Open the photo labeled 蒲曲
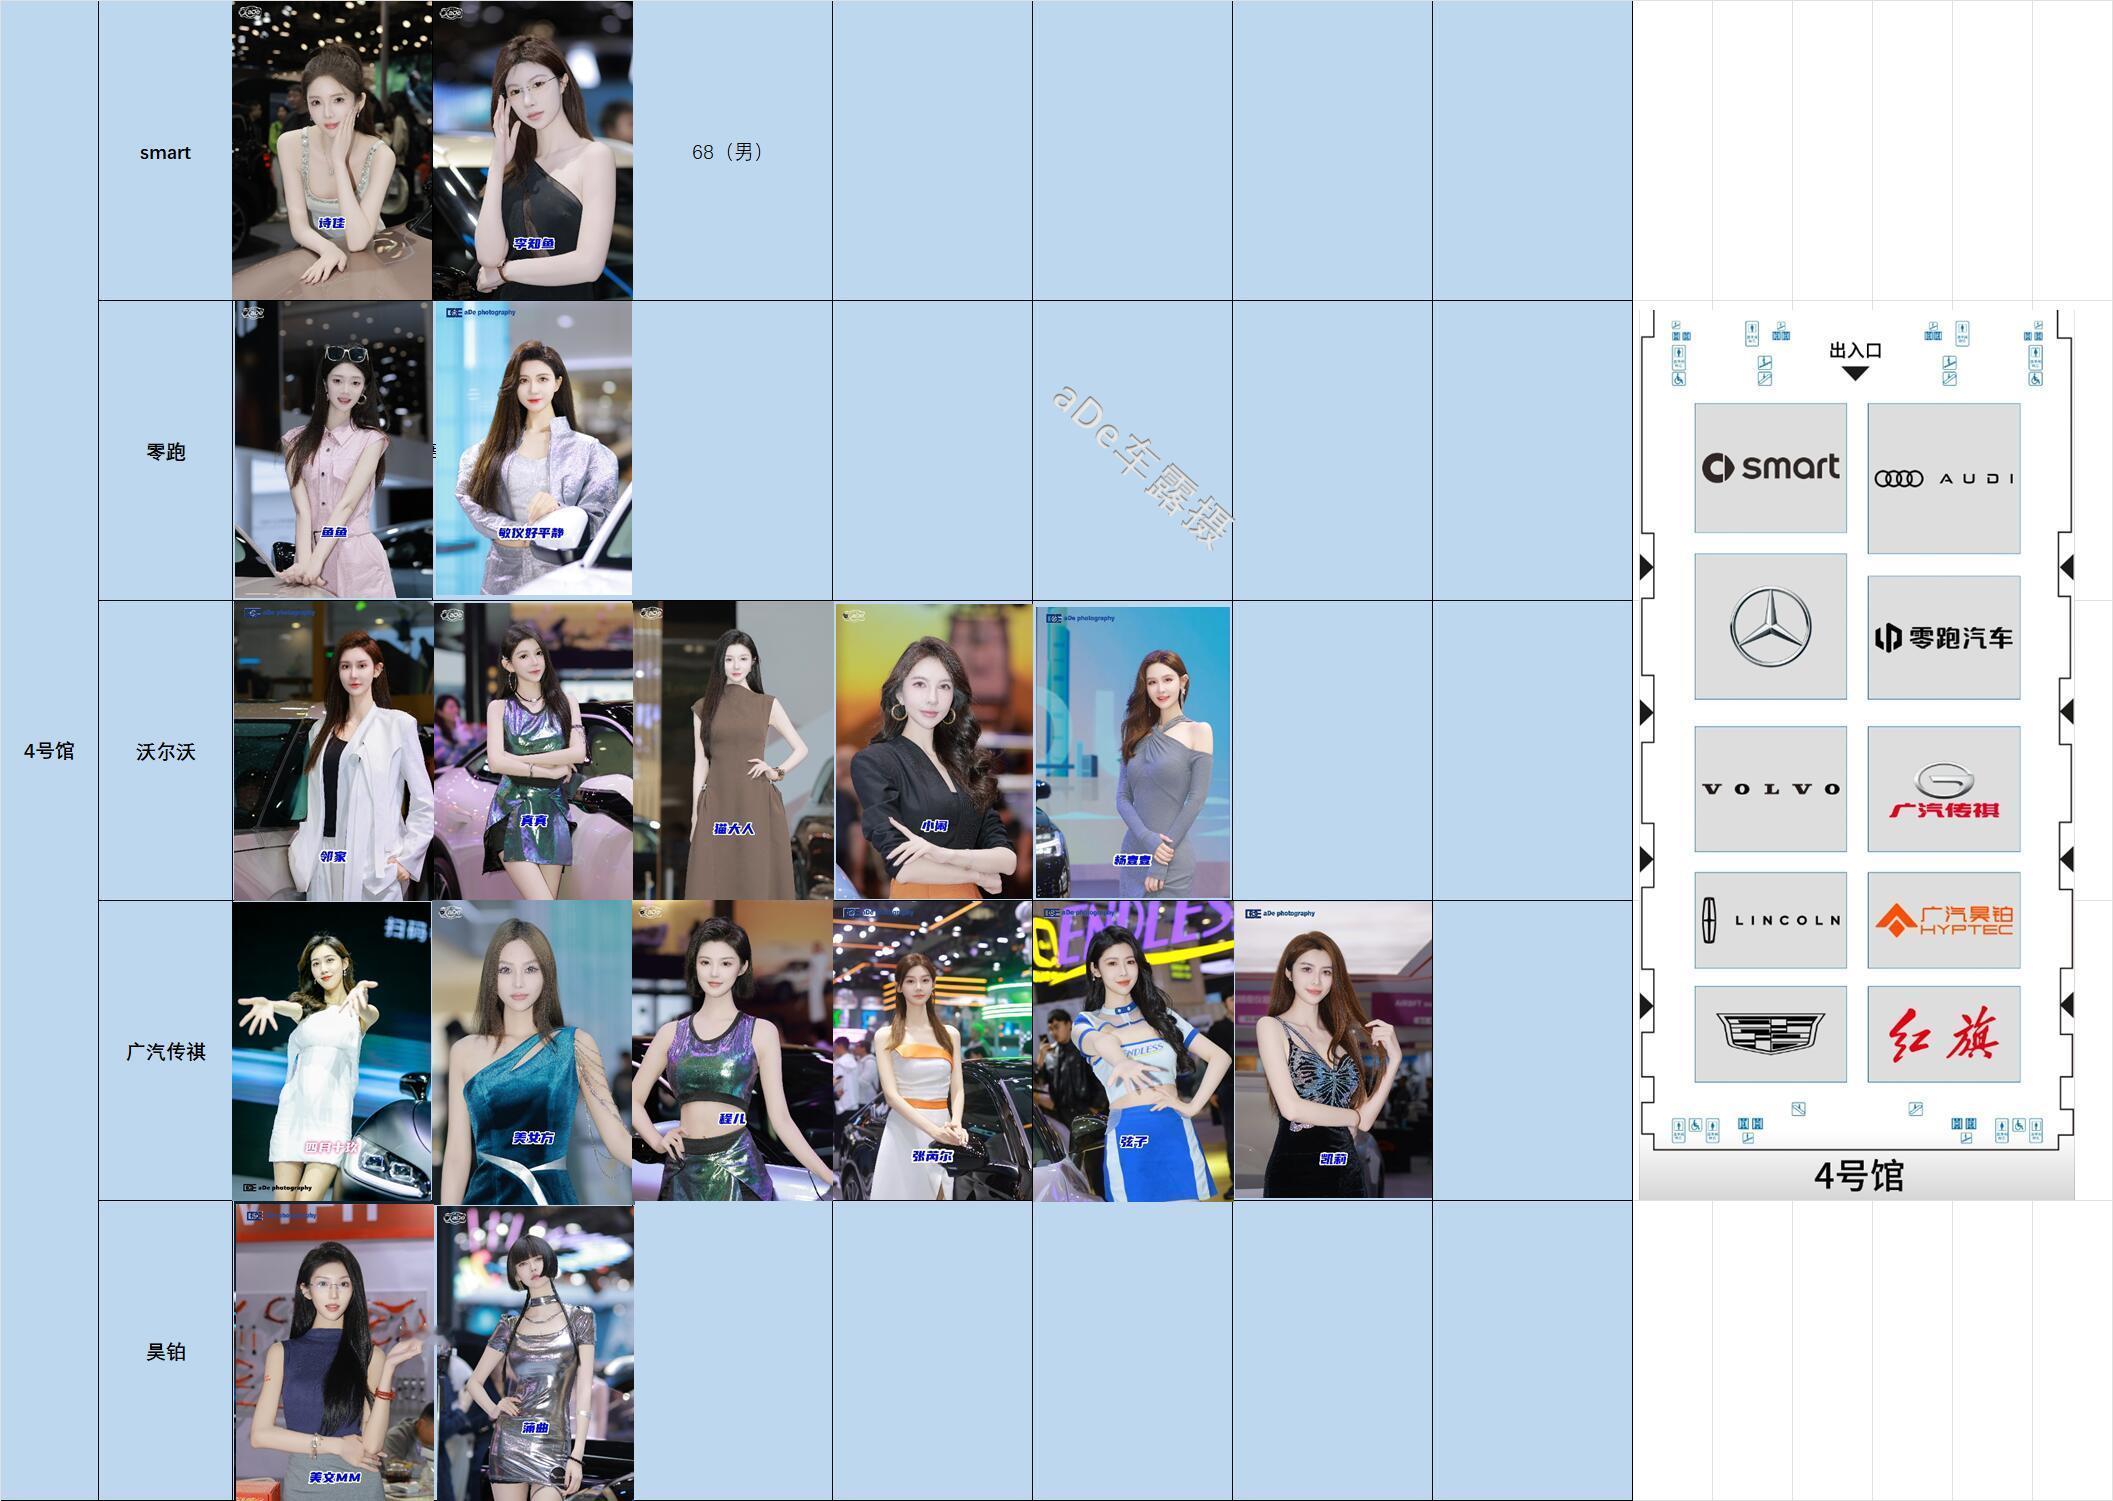 tap(535, 1353)
